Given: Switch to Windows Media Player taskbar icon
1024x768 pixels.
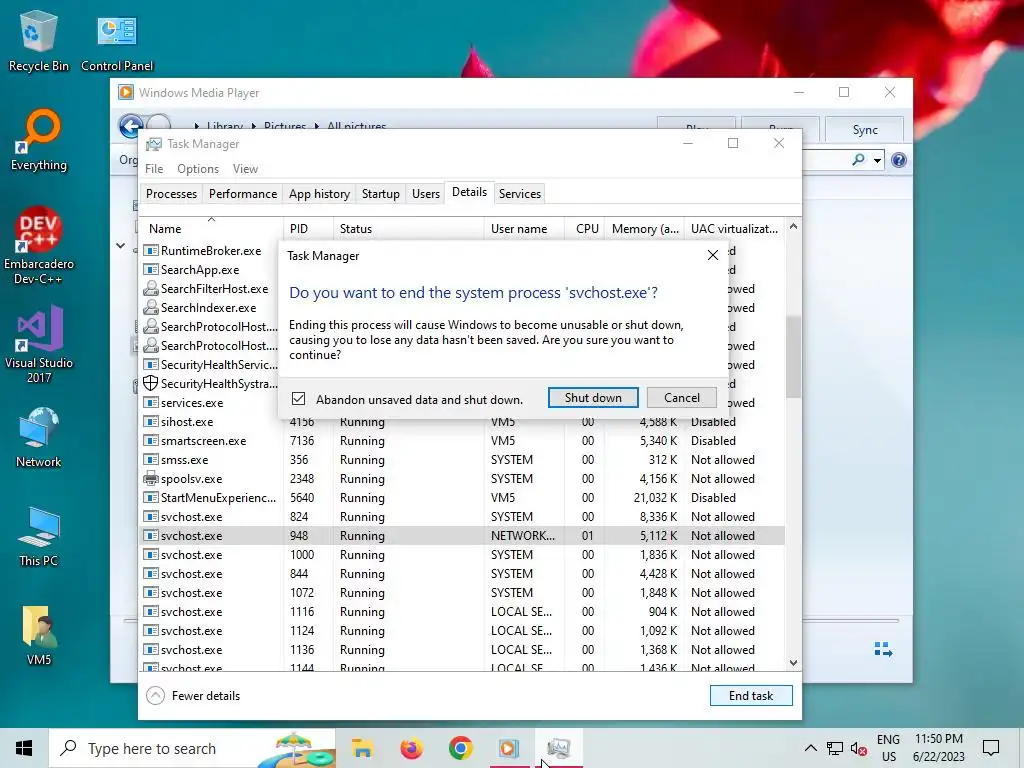Looking at the screenshot, I should pyautogui.click(x=509, y=748).
